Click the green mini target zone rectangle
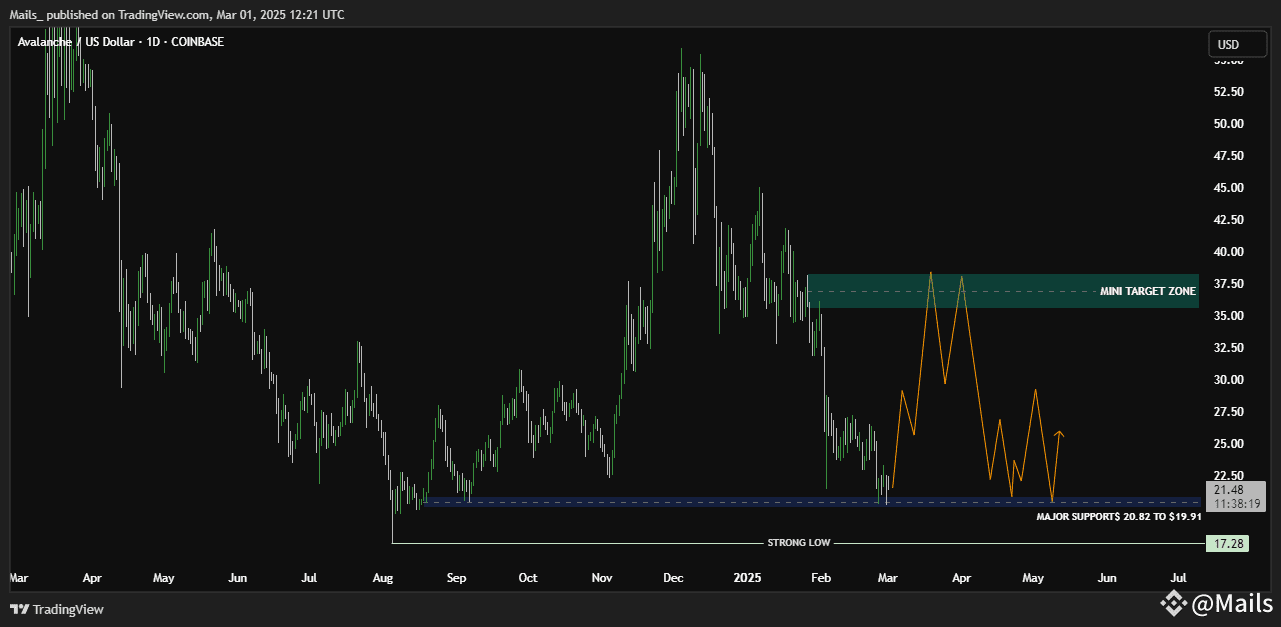1281x627 pixels. coord(1002,291)
